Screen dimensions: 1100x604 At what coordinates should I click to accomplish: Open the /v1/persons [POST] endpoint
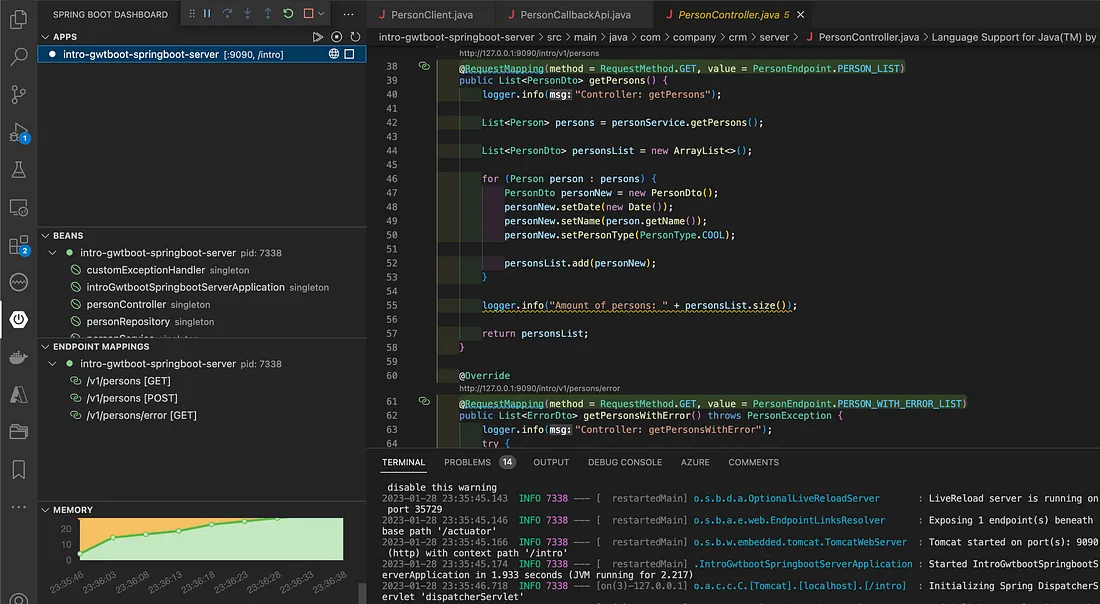tap(202, 398)
